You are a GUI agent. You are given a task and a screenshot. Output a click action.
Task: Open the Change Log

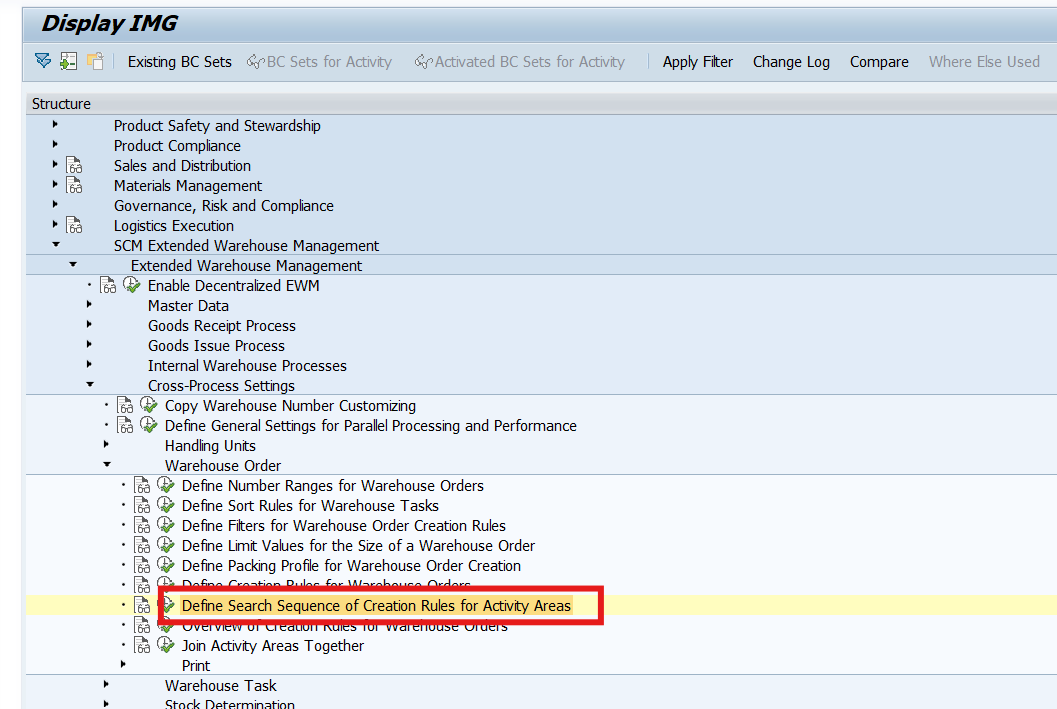tap(791, 62)
